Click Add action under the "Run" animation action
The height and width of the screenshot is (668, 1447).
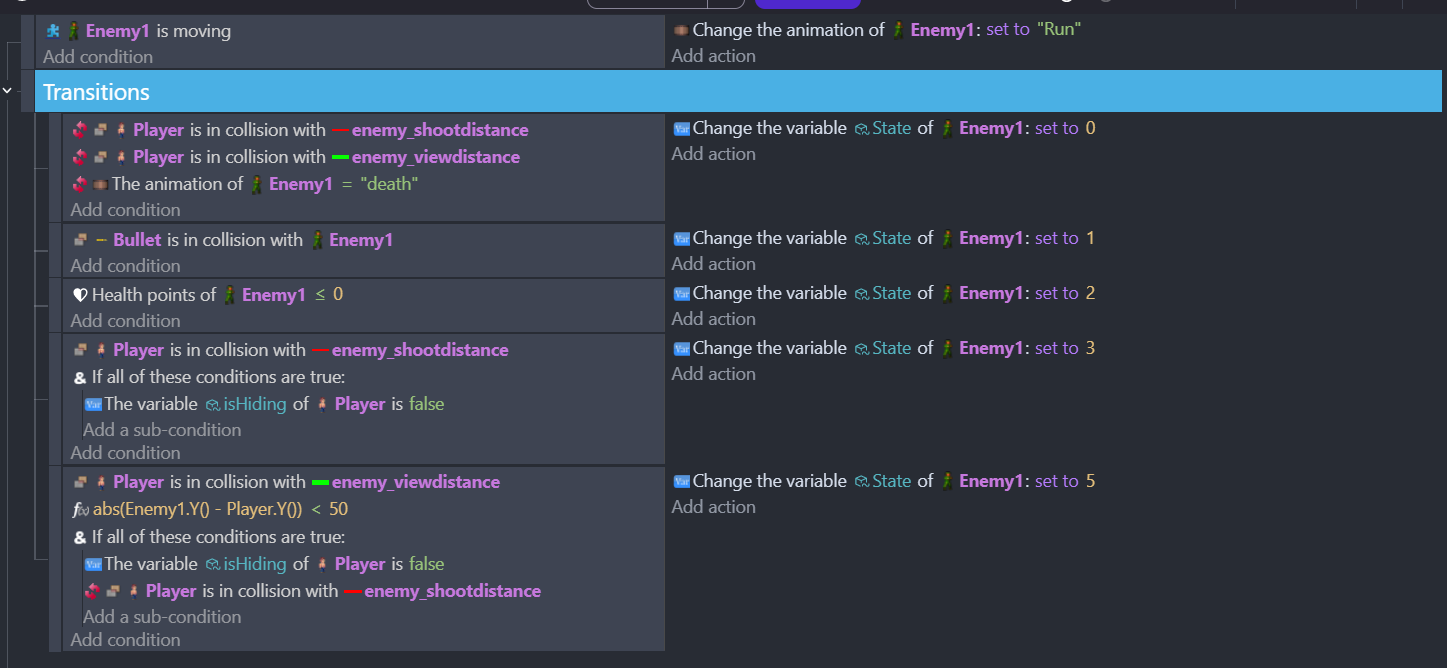click(x=713, y=56)
